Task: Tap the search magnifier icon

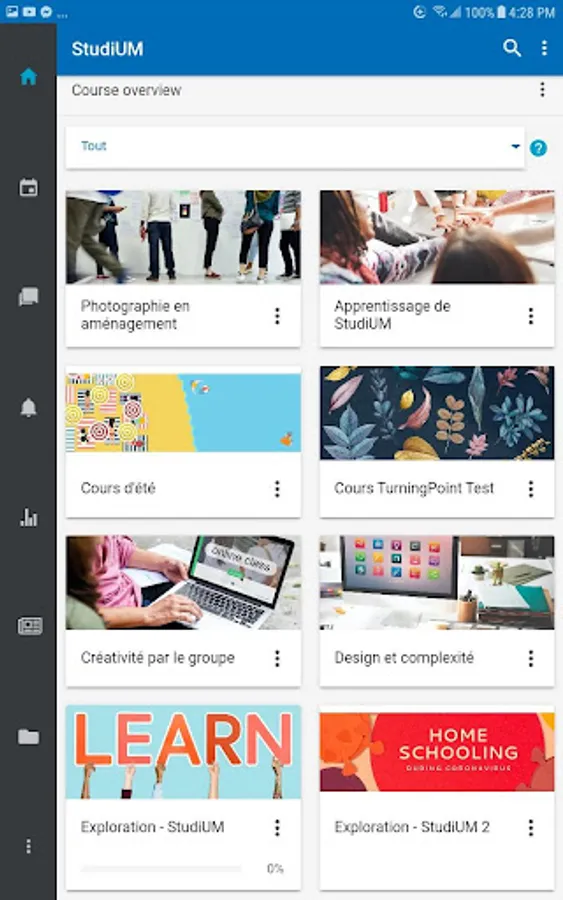Action: point(511,48)
